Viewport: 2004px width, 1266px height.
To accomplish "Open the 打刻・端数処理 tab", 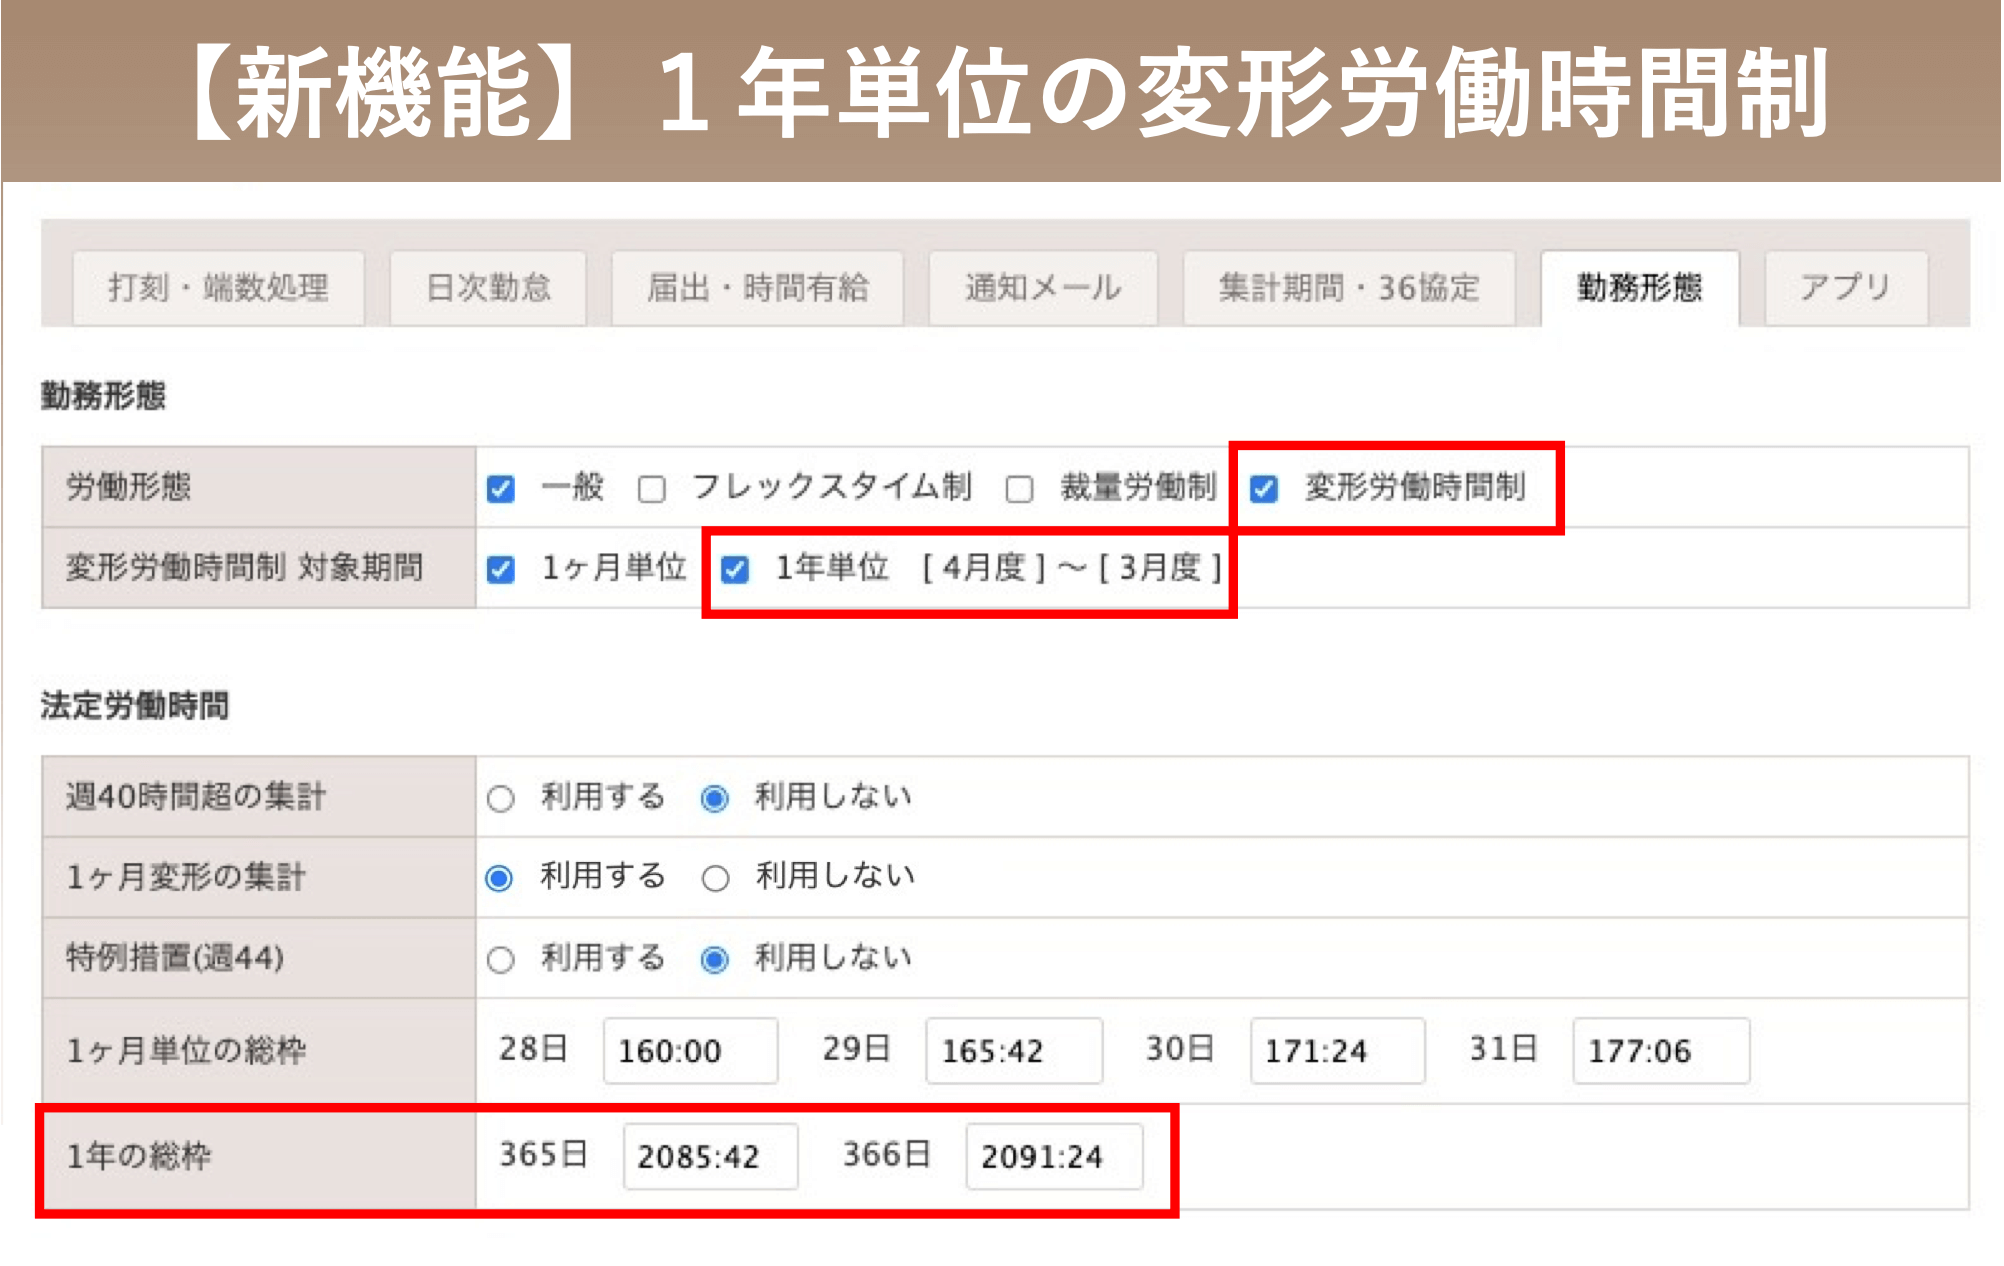I will (218, 288).
